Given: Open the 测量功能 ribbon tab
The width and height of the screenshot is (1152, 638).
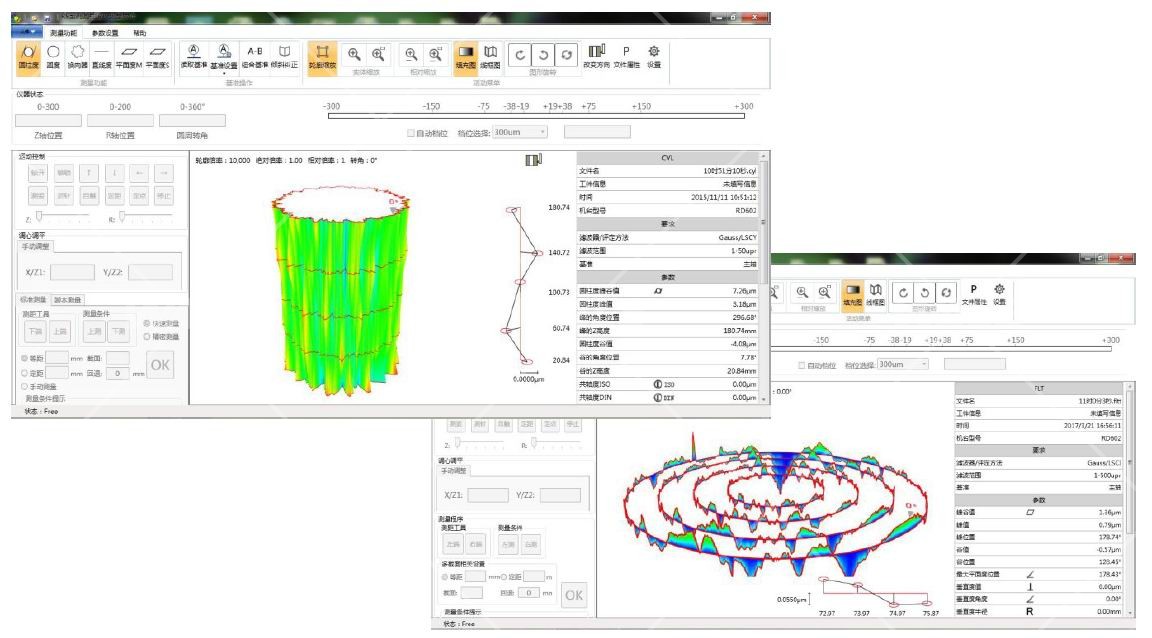Looking at the screenshot, I should [63, 33].
